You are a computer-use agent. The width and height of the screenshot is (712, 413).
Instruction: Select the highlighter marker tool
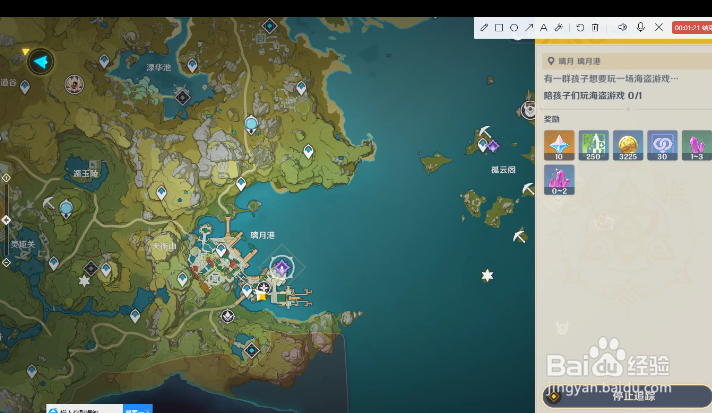(559, 28)
